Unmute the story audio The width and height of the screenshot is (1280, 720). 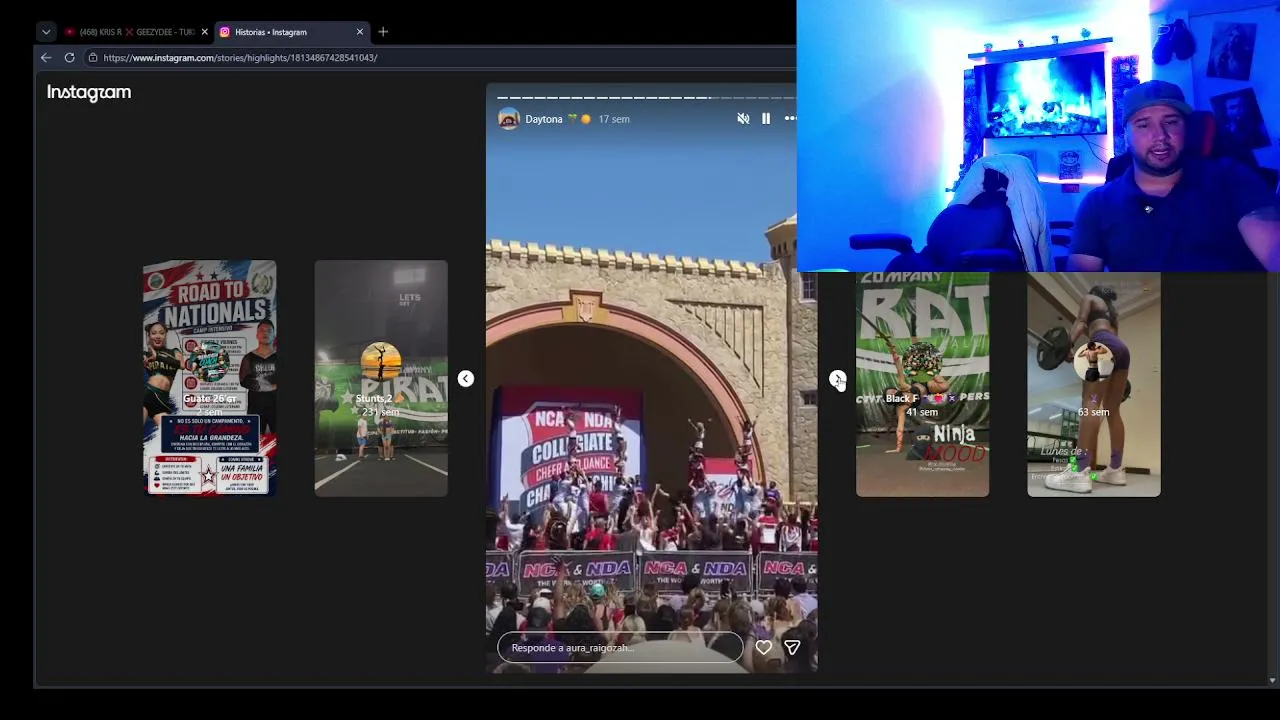pyautogui.click(x=743, y=119)
